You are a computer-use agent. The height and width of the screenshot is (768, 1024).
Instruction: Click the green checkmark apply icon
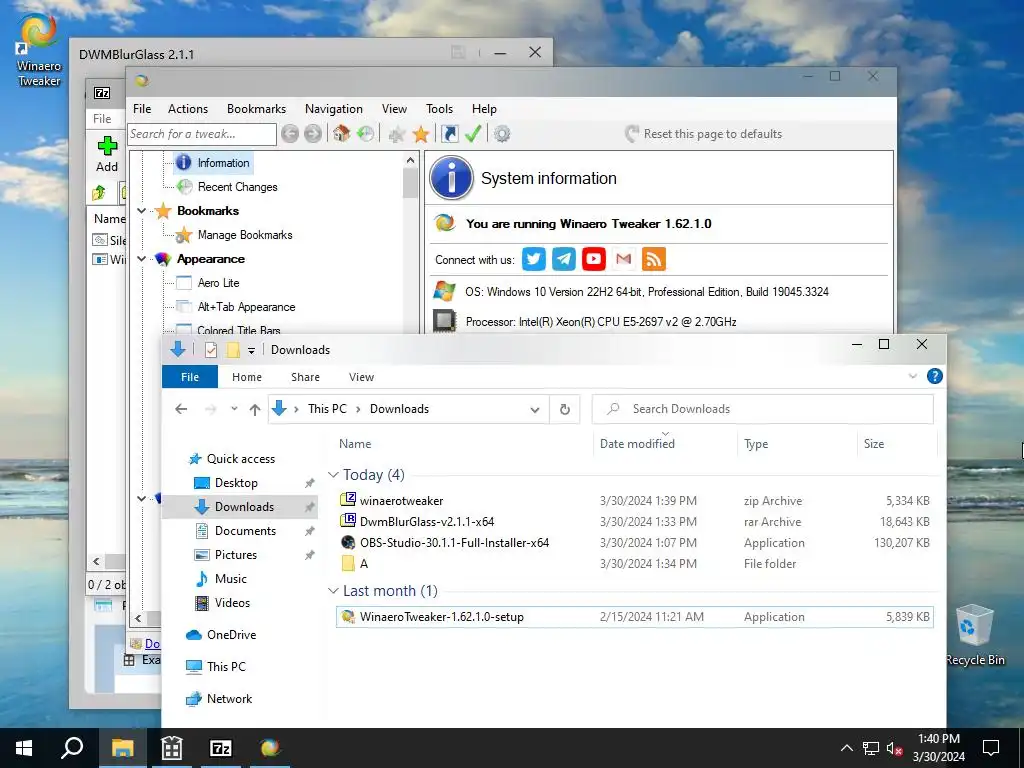473,134
